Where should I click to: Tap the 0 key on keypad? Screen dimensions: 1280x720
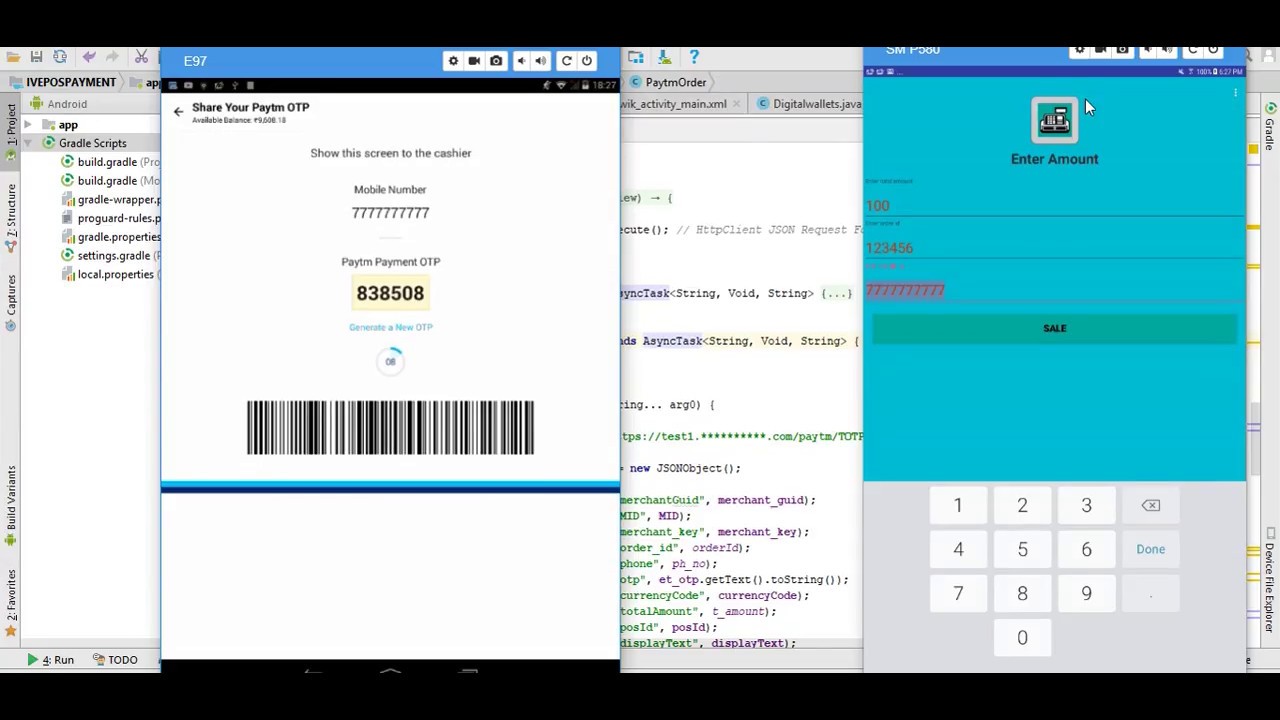pyautogui.click(x=1022, y=637)
